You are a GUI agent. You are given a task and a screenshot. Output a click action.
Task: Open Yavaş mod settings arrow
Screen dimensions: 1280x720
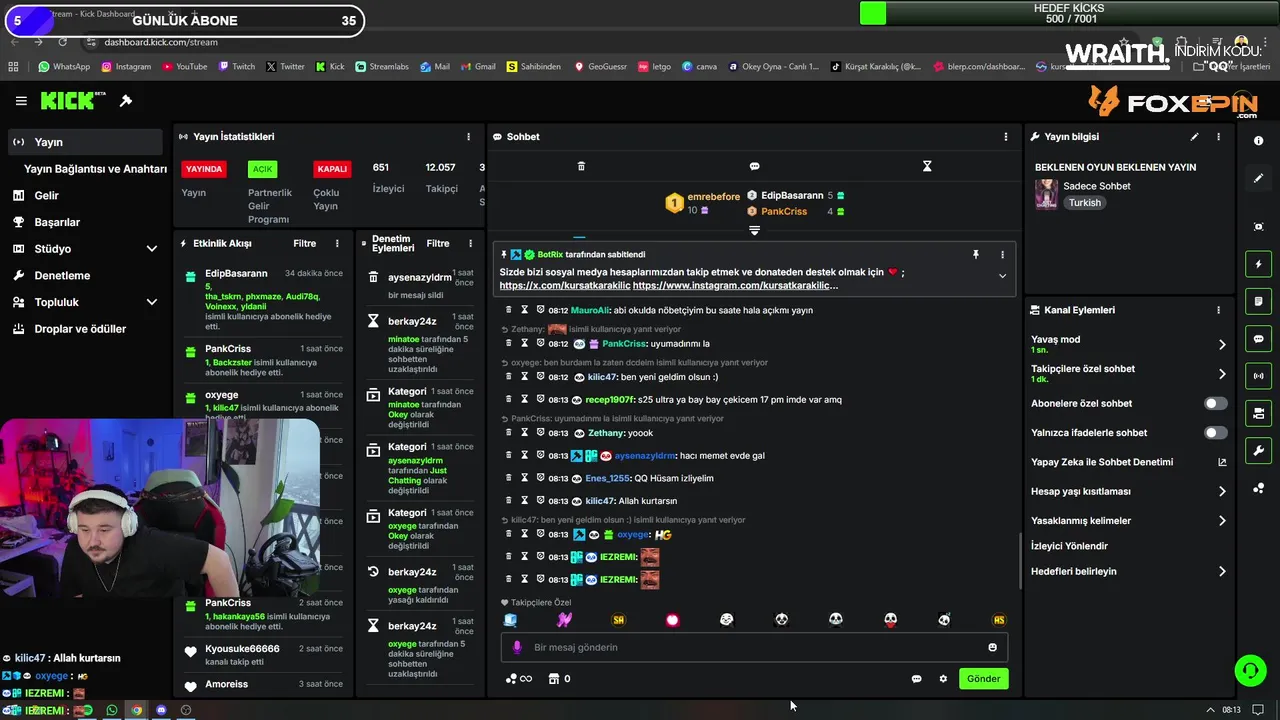[x=1222, y=345]
